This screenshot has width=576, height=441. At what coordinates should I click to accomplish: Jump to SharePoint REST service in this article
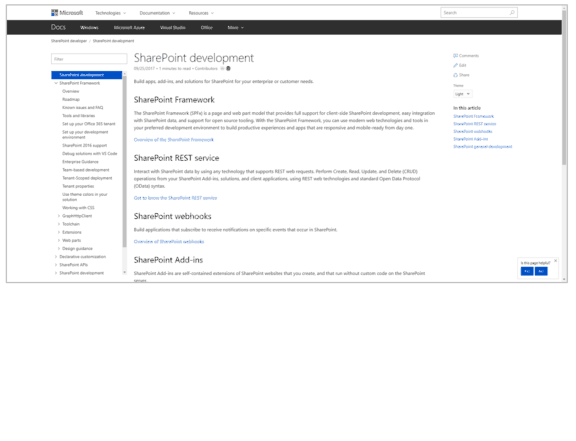tap(475, 124)
